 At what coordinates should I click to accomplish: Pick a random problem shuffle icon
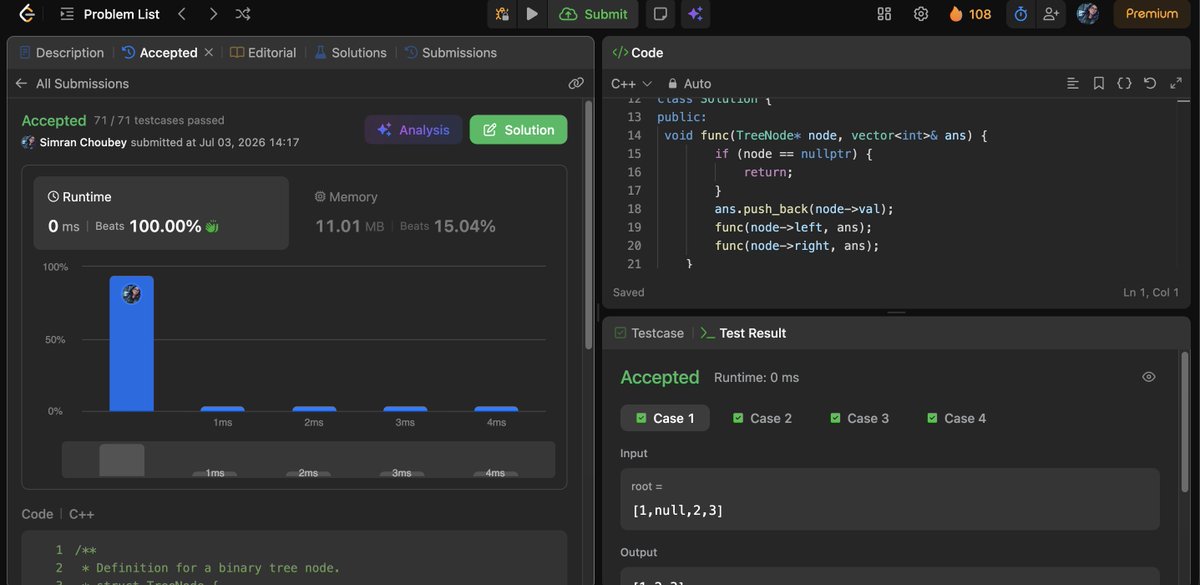[x=243, y=14]
